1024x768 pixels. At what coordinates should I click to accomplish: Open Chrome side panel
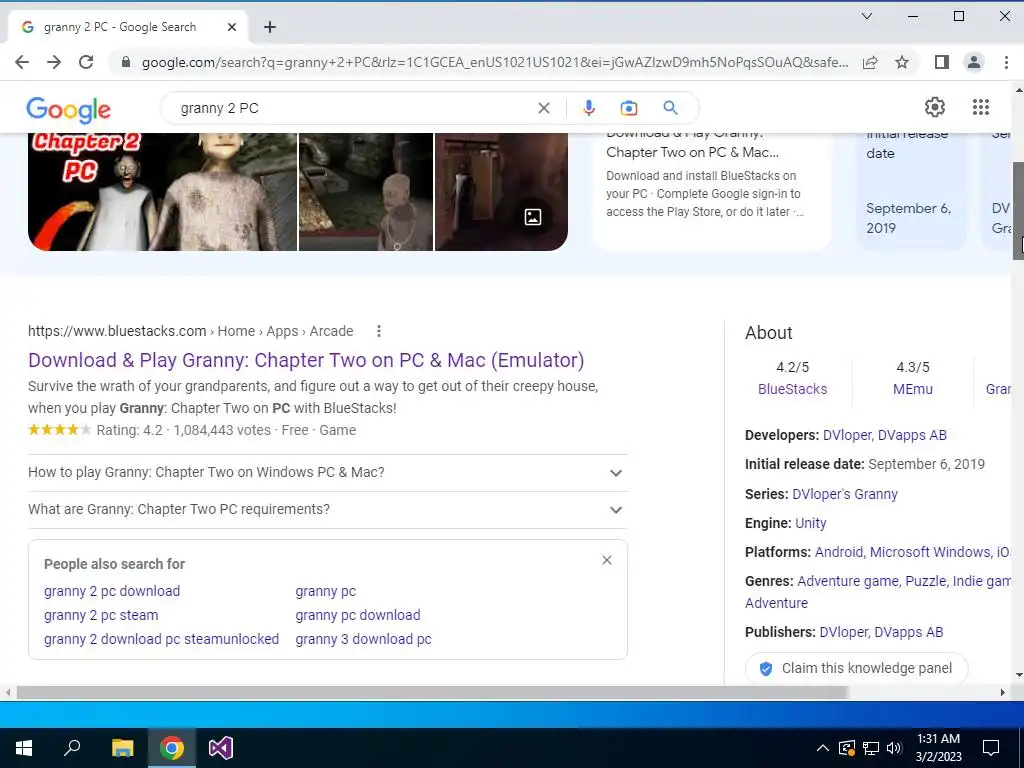941,62
